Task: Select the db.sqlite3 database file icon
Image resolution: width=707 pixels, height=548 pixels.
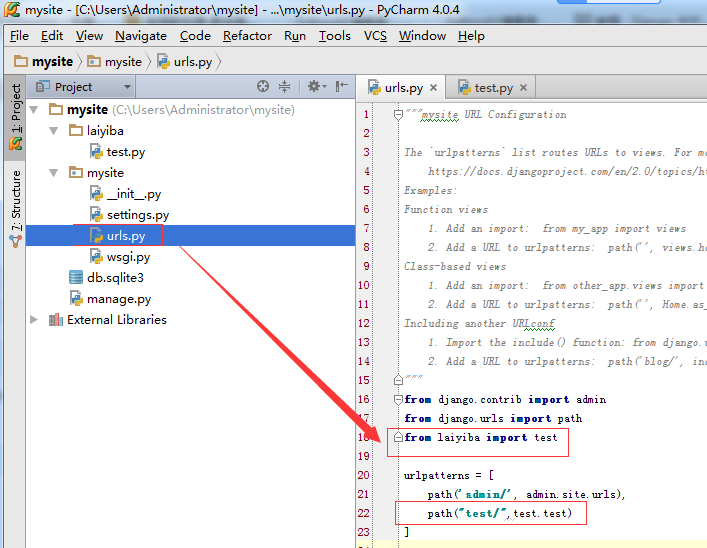Action: click(x=76, y=277)
